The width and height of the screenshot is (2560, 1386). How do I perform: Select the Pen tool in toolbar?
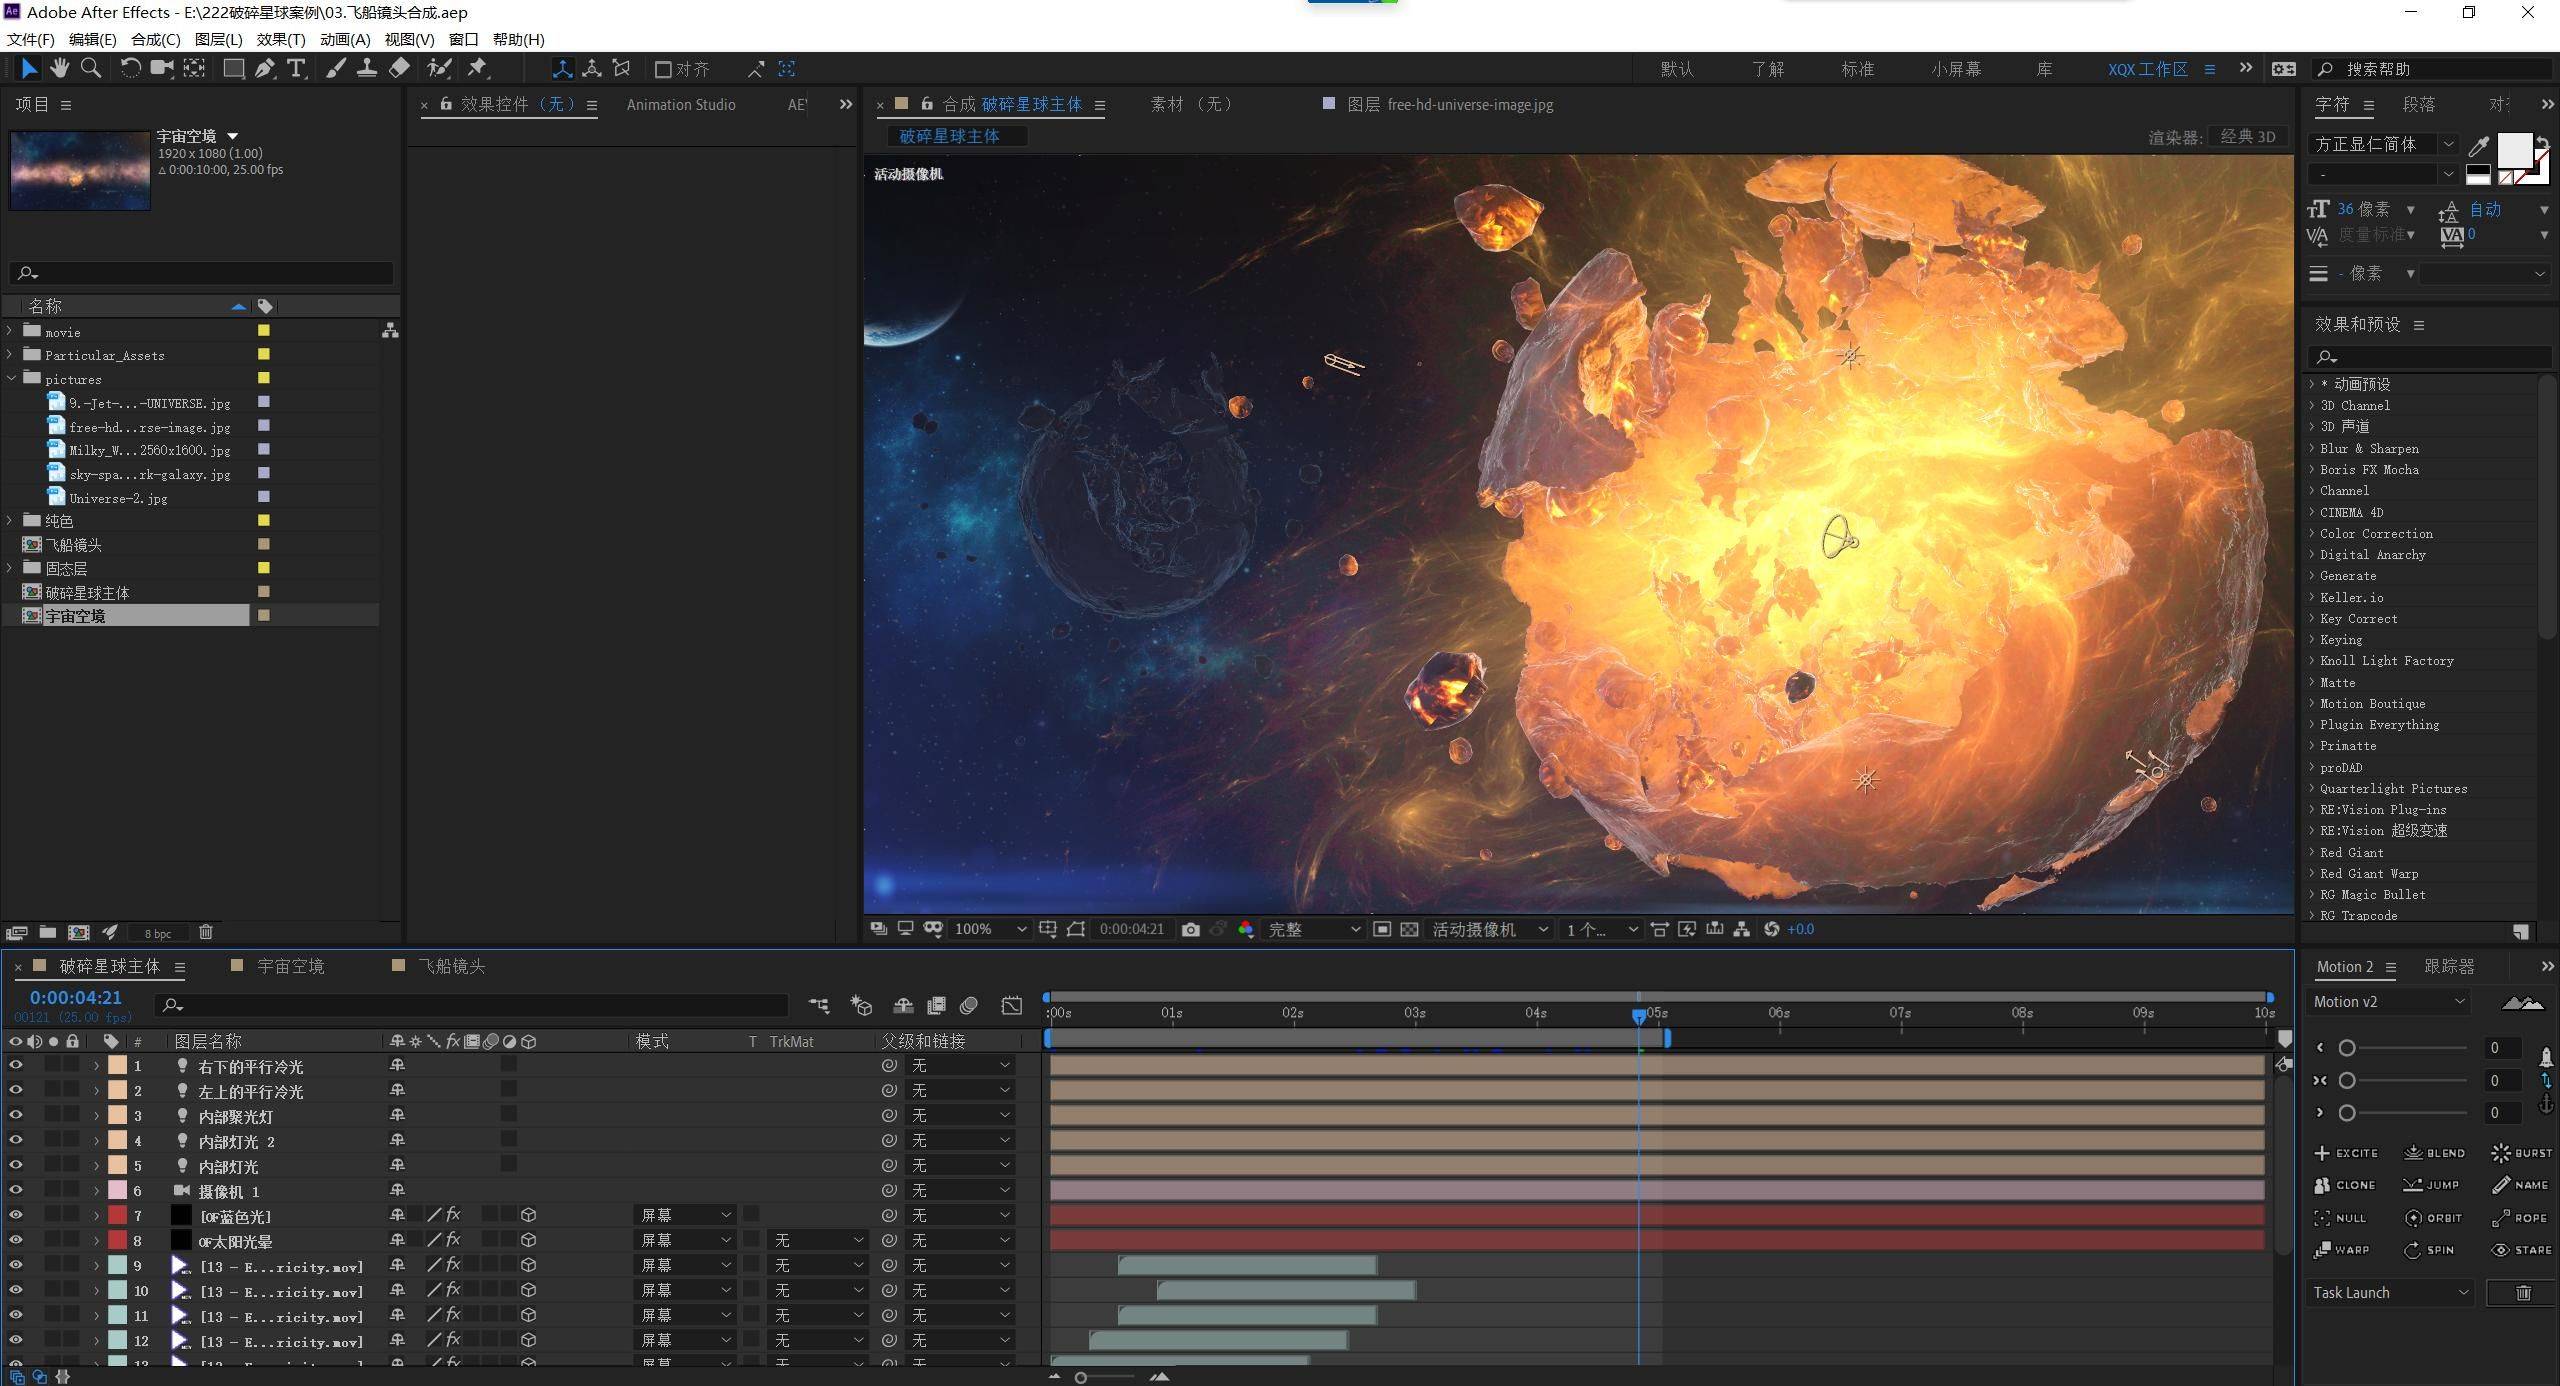pos(265,68)
